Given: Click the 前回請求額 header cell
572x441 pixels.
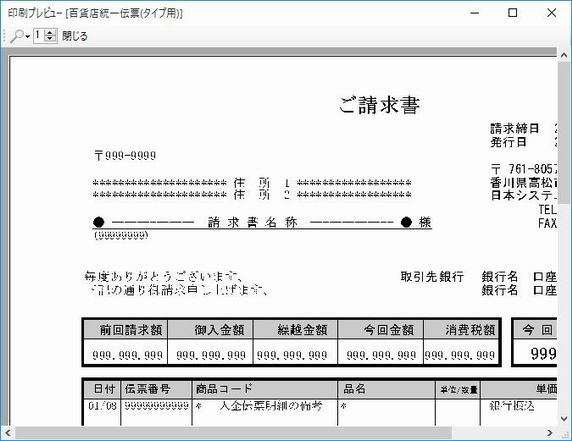Looking at the screenshot, I should click(126, 330).
